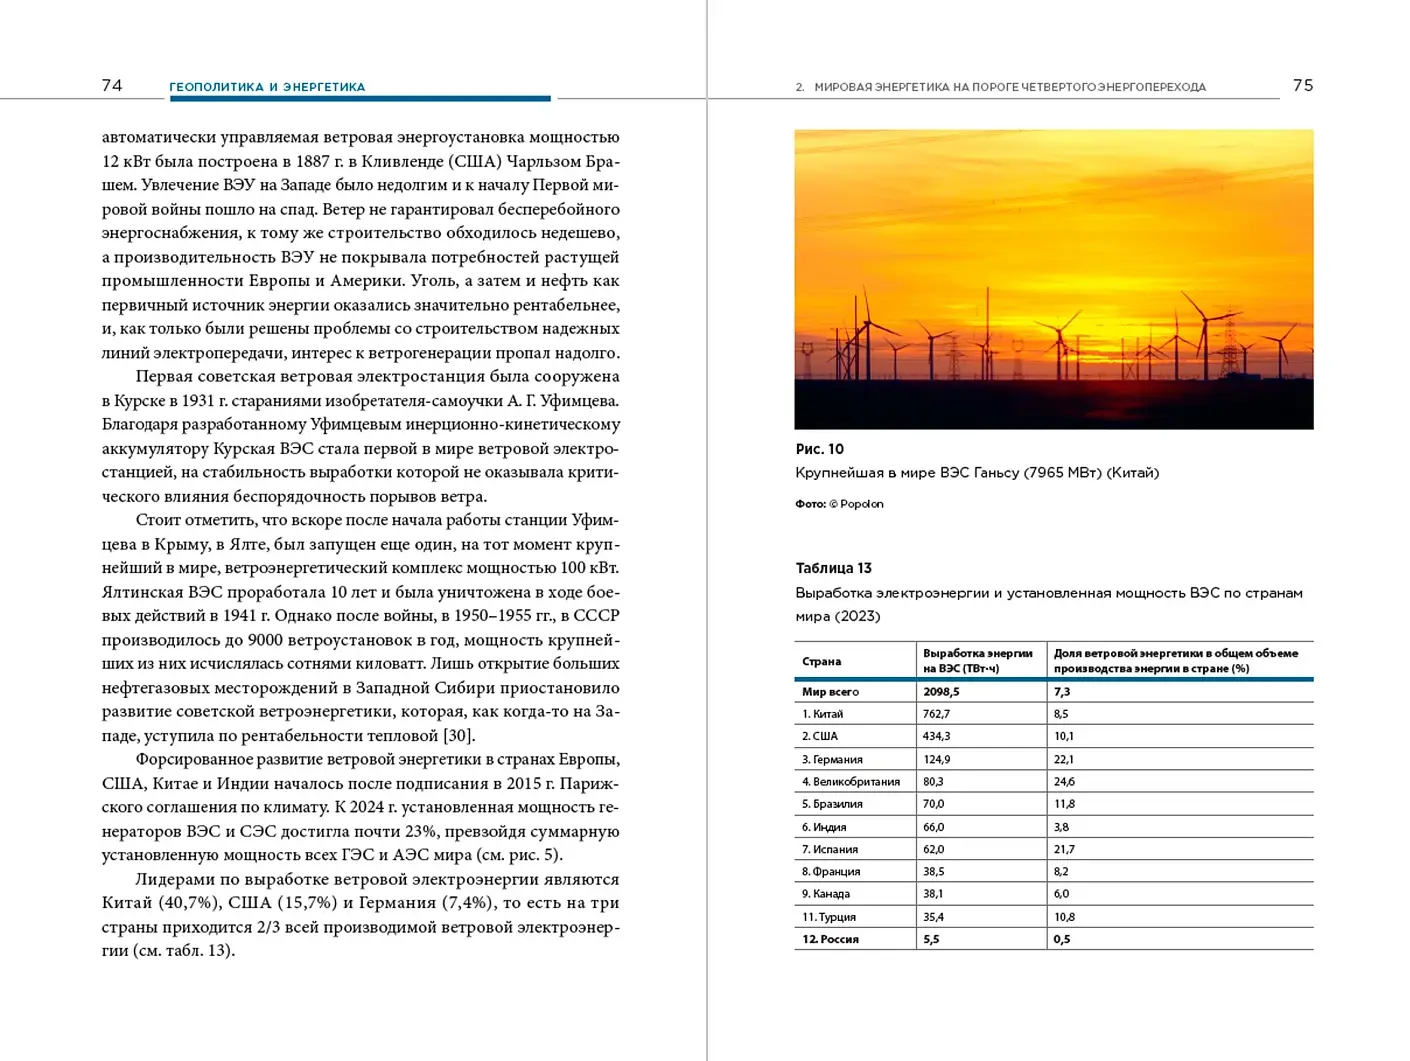Click the value 434,3 in the США row
This screenshot has height=1061, width=1410.
click(x=936, y=736)
